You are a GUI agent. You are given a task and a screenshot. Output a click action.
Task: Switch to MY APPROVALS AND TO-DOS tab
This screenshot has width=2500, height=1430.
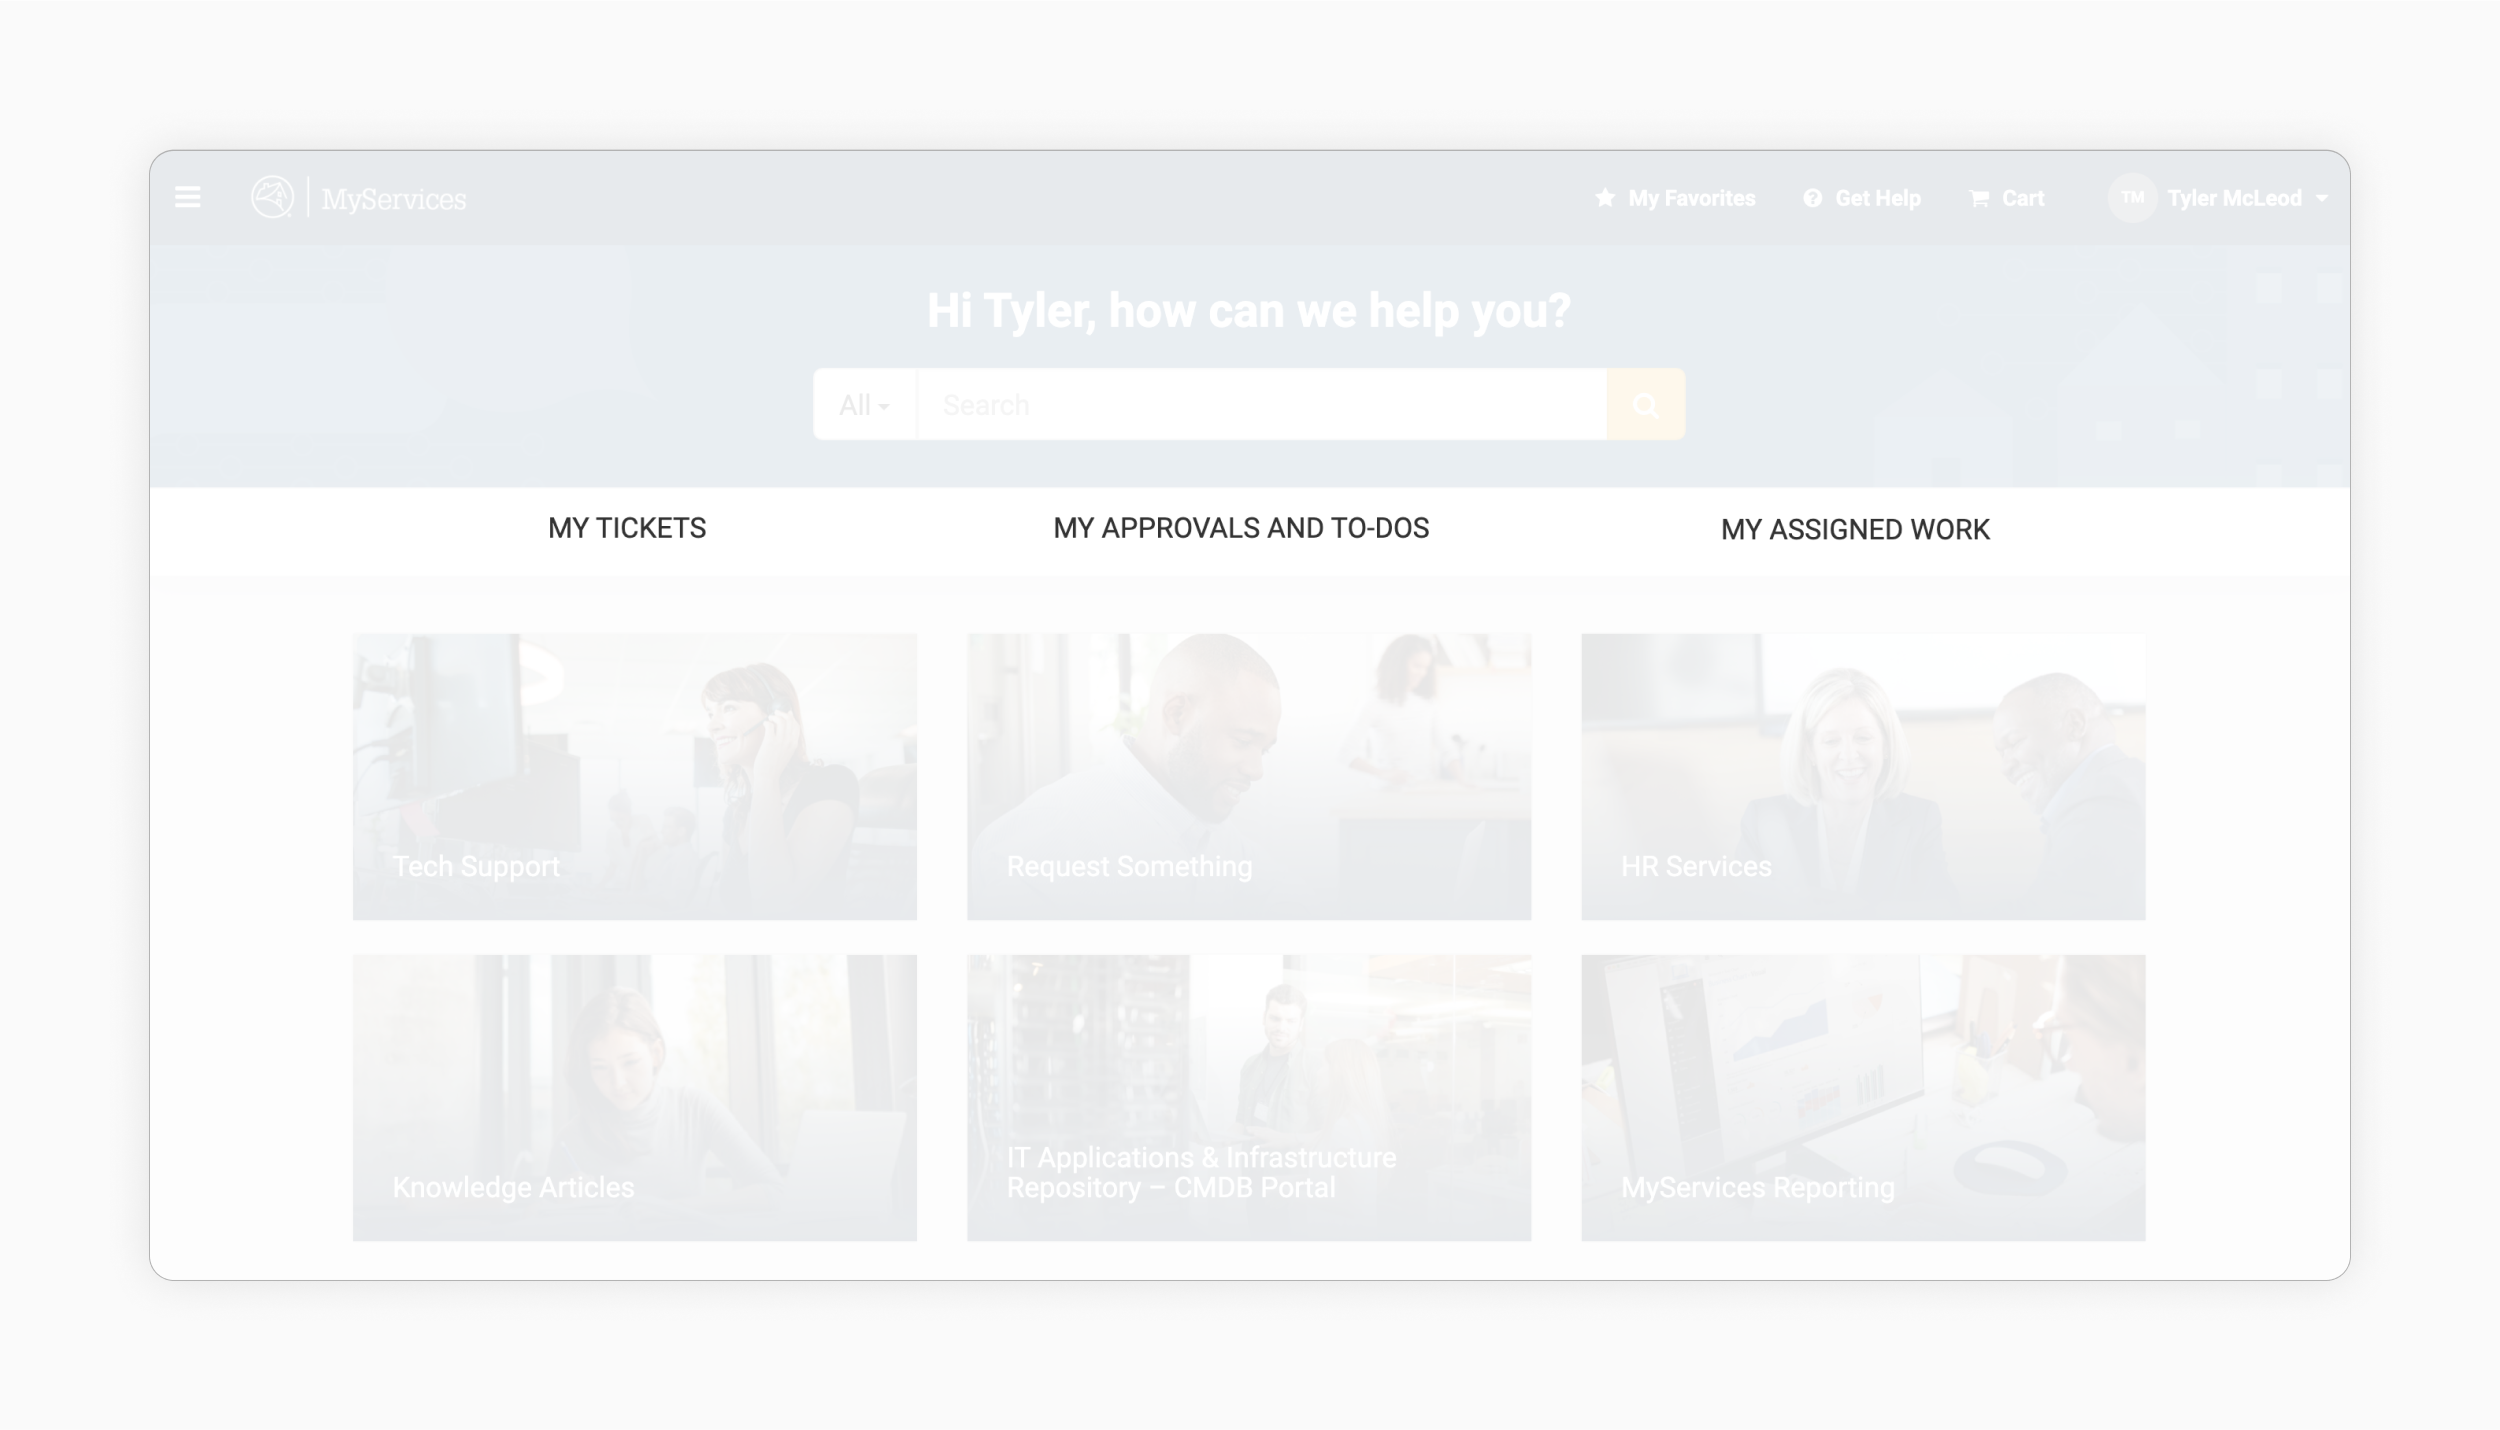pyautogui.click(x=1241, y=528)
